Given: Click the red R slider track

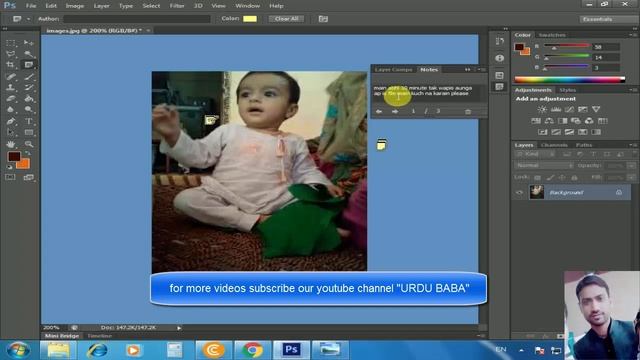Looking at the screenshot, I should click(567, 45).
